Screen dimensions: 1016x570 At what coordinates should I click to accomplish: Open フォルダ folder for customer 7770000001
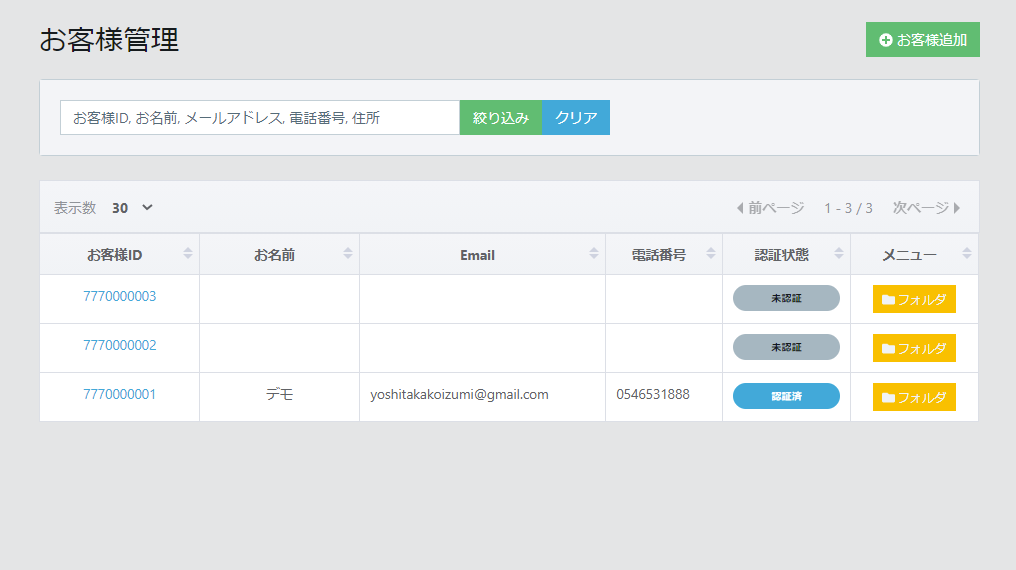[914, 397]
